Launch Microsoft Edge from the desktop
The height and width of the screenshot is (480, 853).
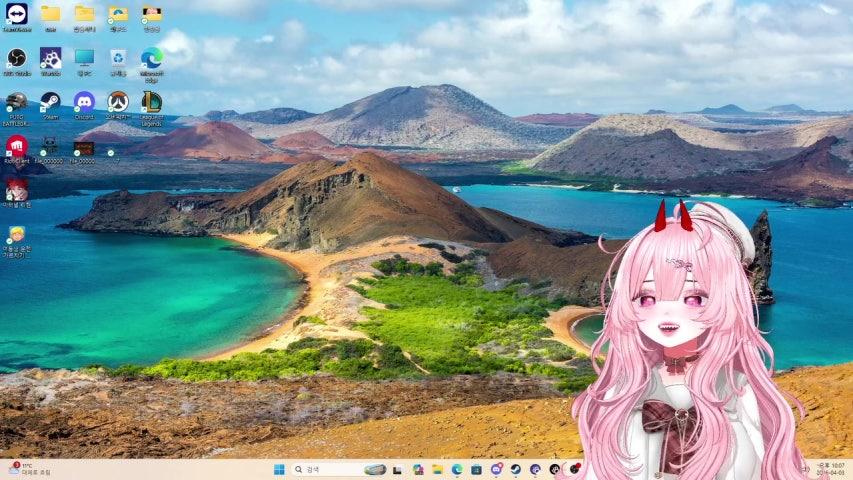click(152, 64)
